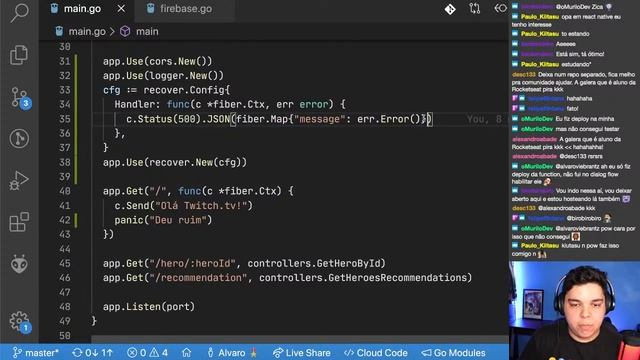This screenshot has width=640, height=360.
Task: Click the streamer webcam overlay
Action: tap(574, 311)
